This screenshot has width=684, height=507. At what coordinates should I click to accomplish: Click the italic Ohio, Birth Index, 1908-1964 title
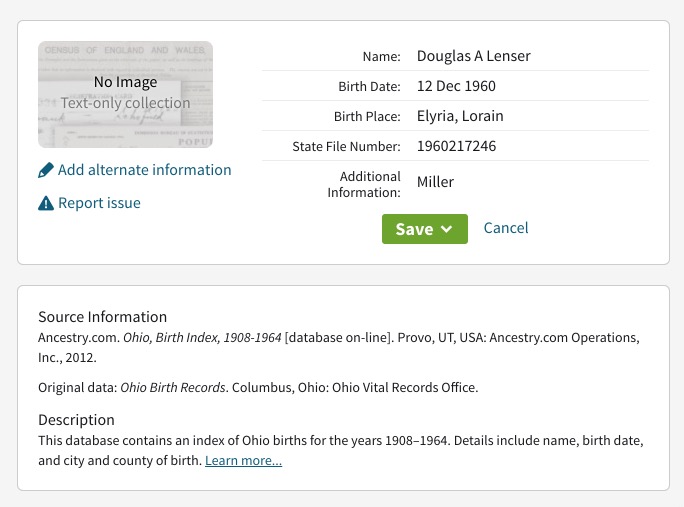(202, 338)
